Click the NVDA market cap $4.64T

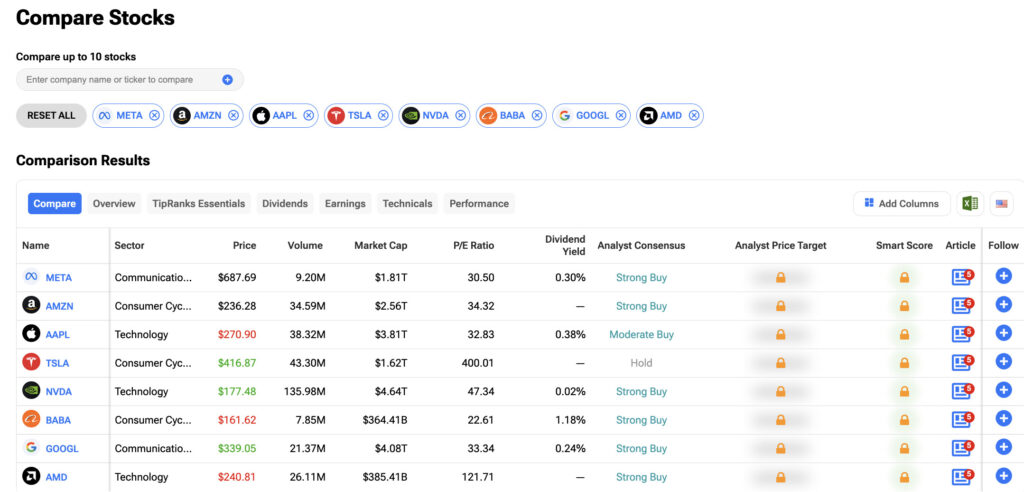tap(391, 391)
